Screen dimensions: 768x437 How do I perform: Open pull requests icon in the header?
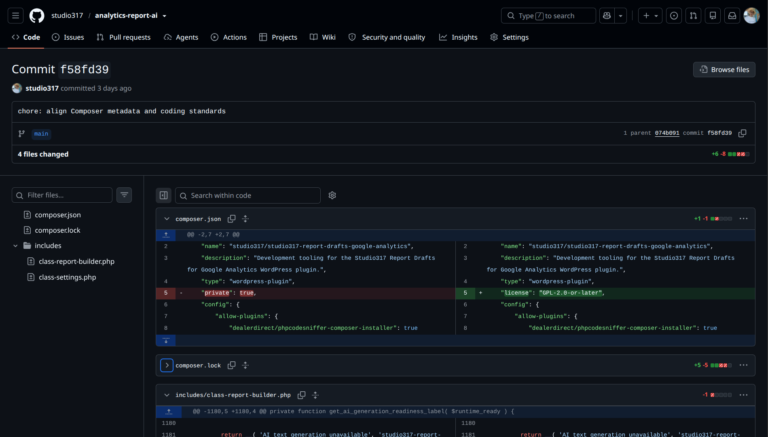(693, 16)
